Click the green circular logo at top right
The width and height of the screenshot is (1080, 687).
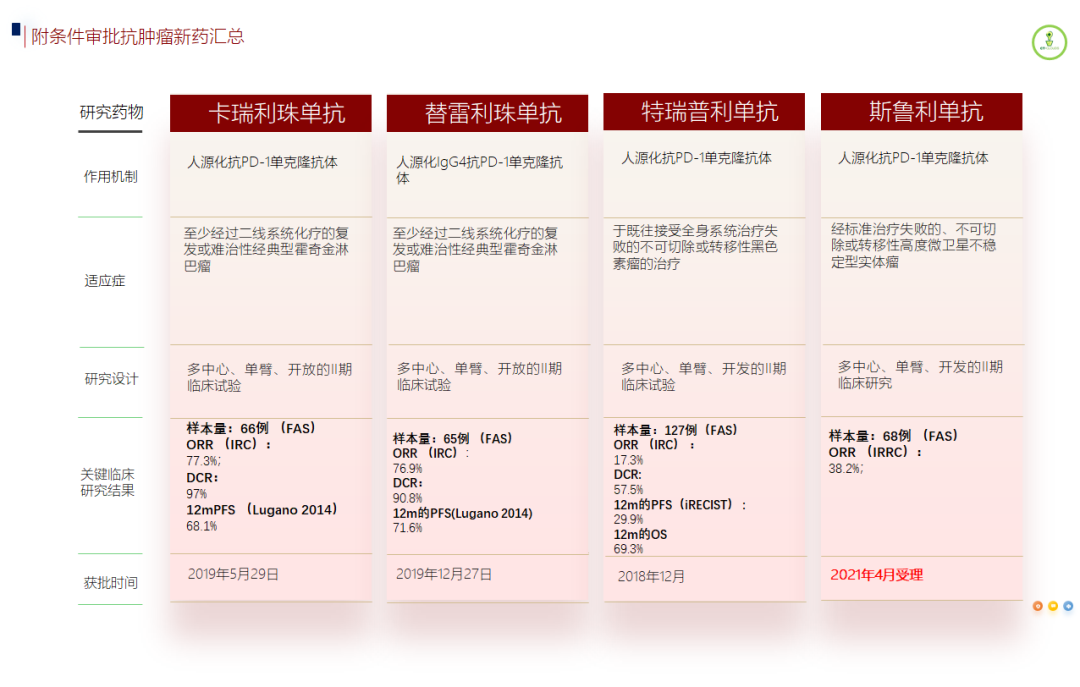(x=1049, y=41)
